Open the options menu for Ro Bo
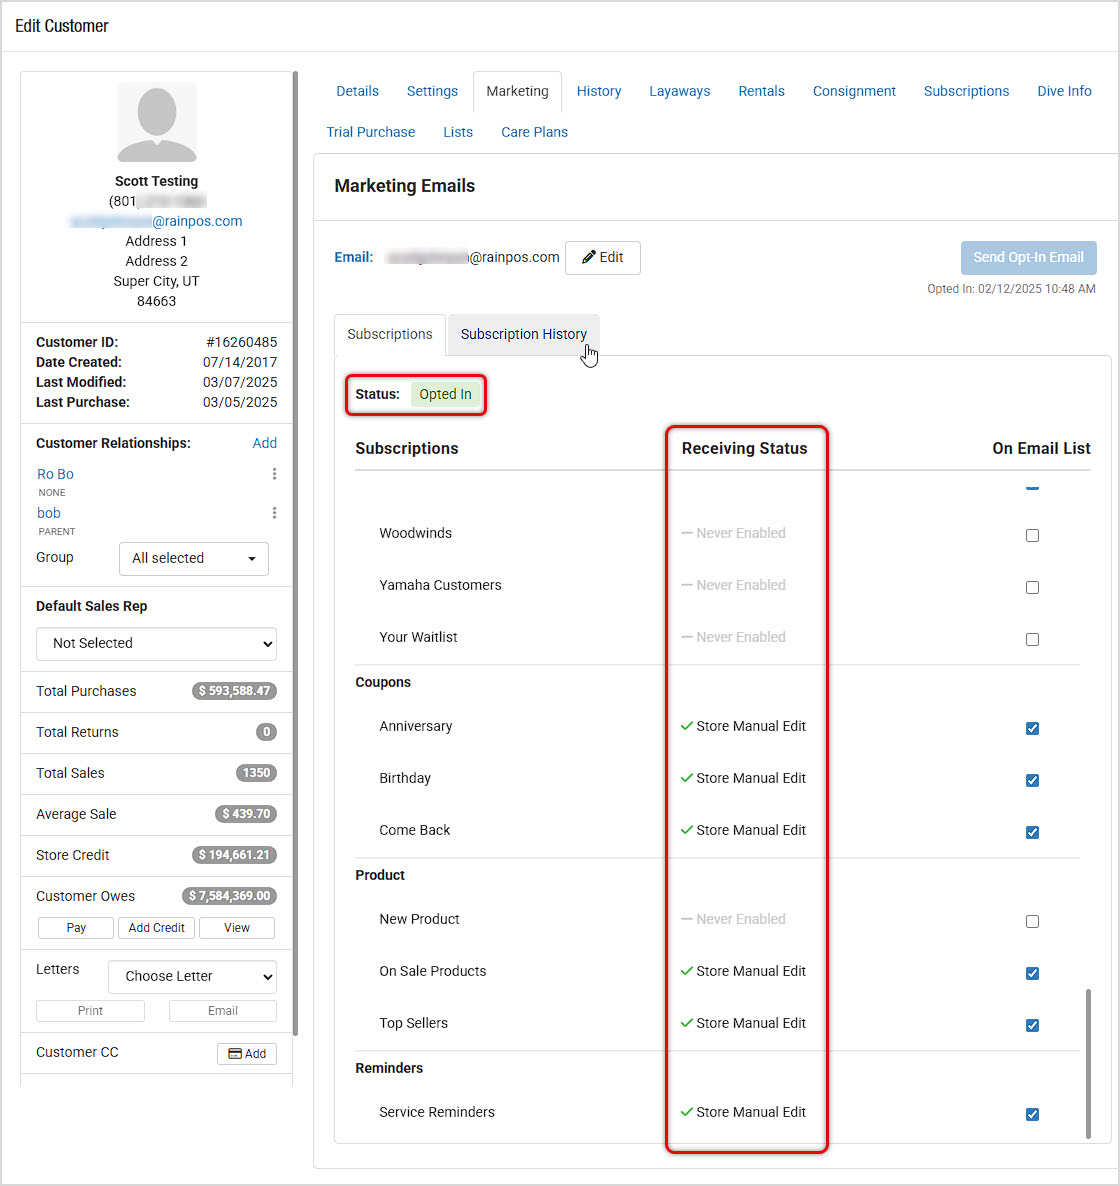The image size is (1120, 1186). [274, 474]
